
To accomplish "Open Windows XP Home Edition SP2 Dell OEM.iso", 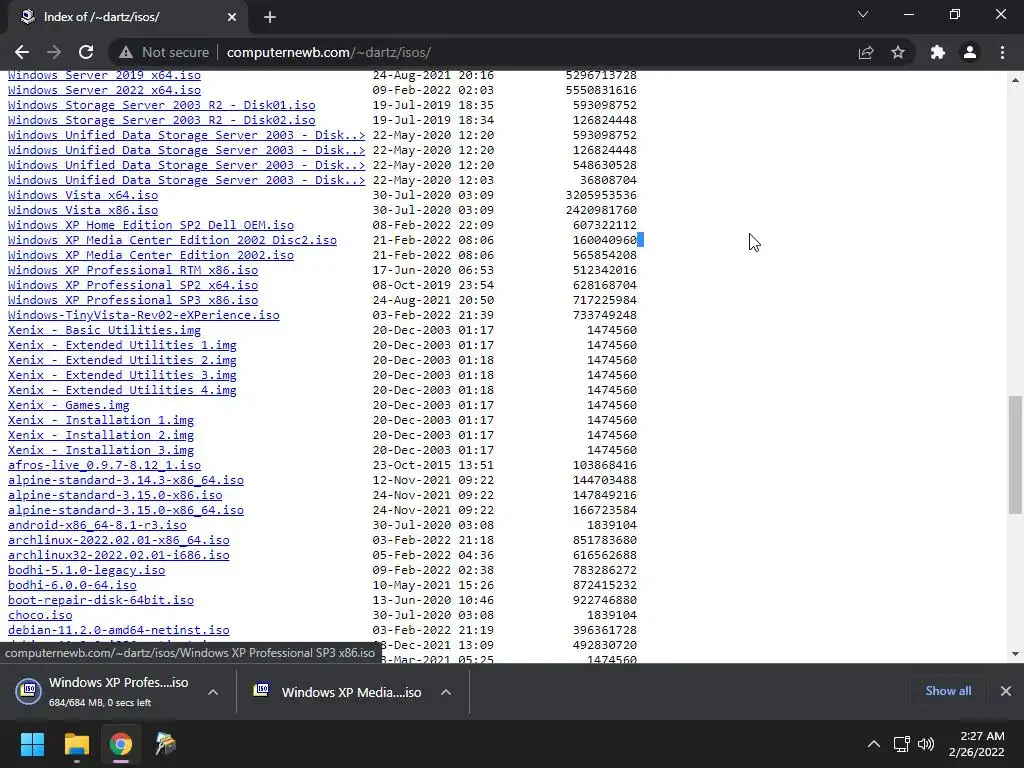I will coord(151,225).
